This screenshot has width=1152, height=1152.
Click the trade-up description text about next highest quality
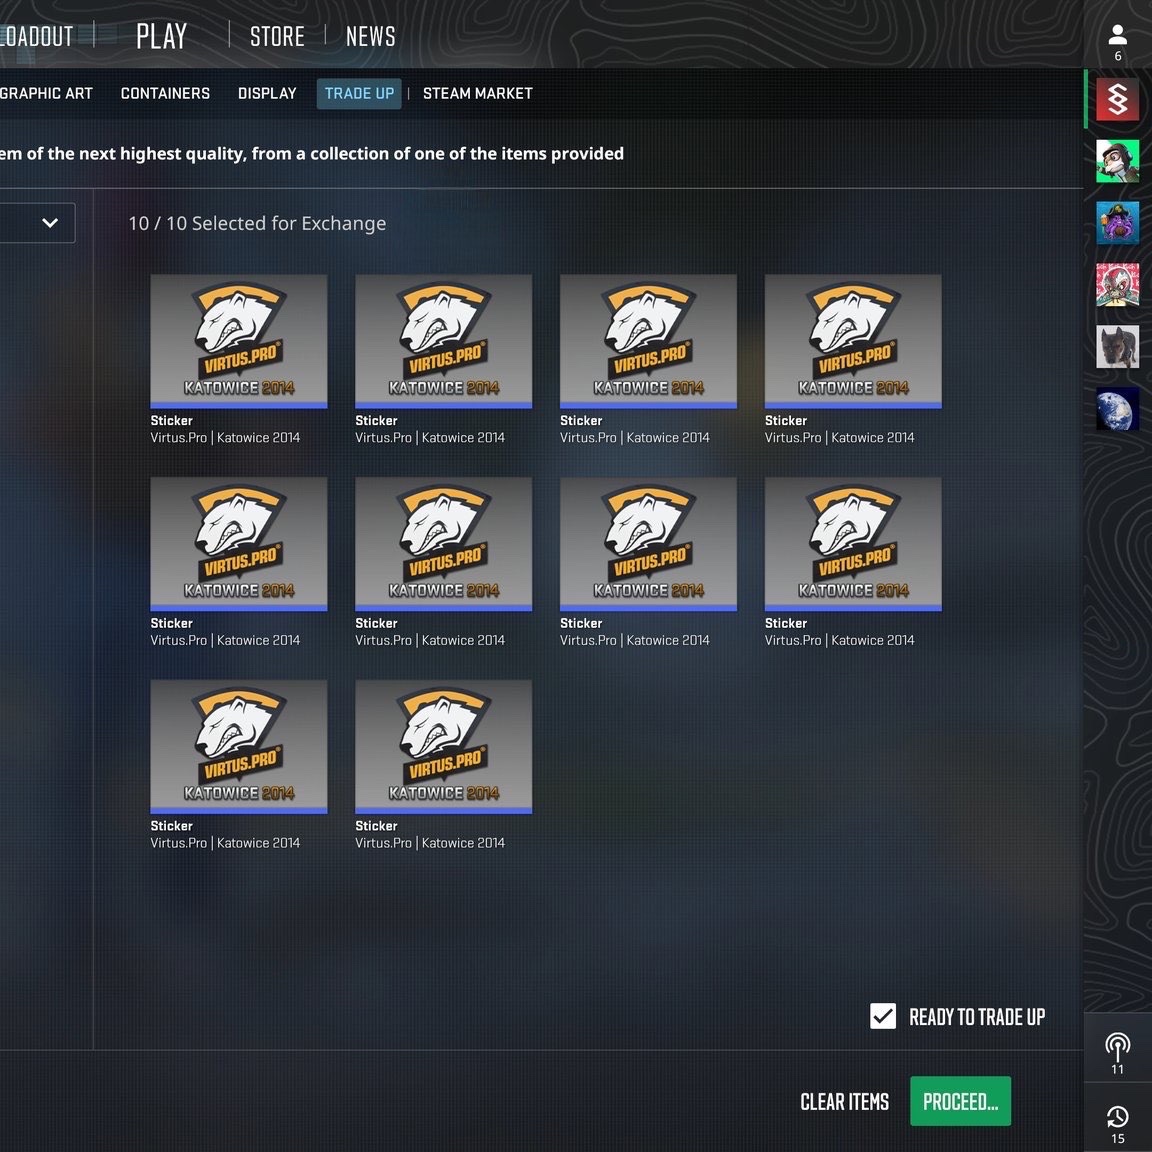coord(312,154)
